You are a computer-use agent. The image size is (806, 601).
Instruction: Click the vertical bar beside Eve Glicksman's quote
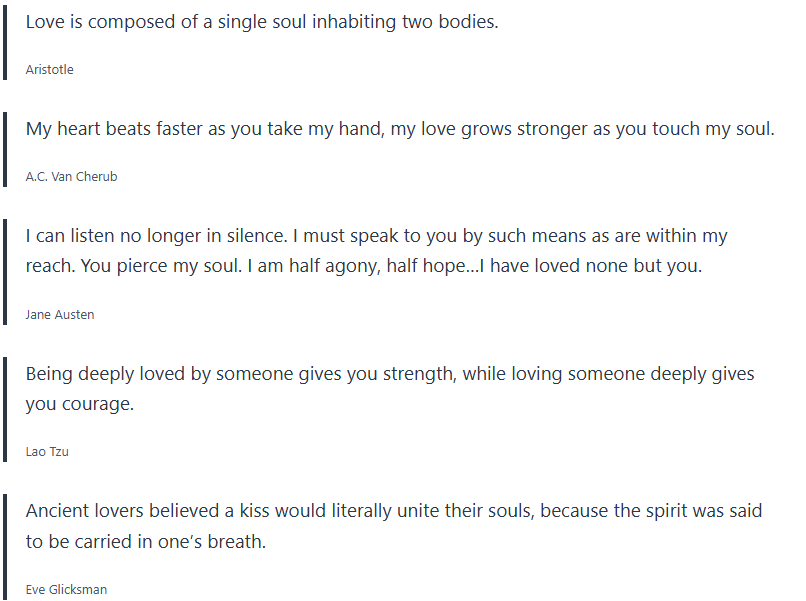tap(5, 545)
